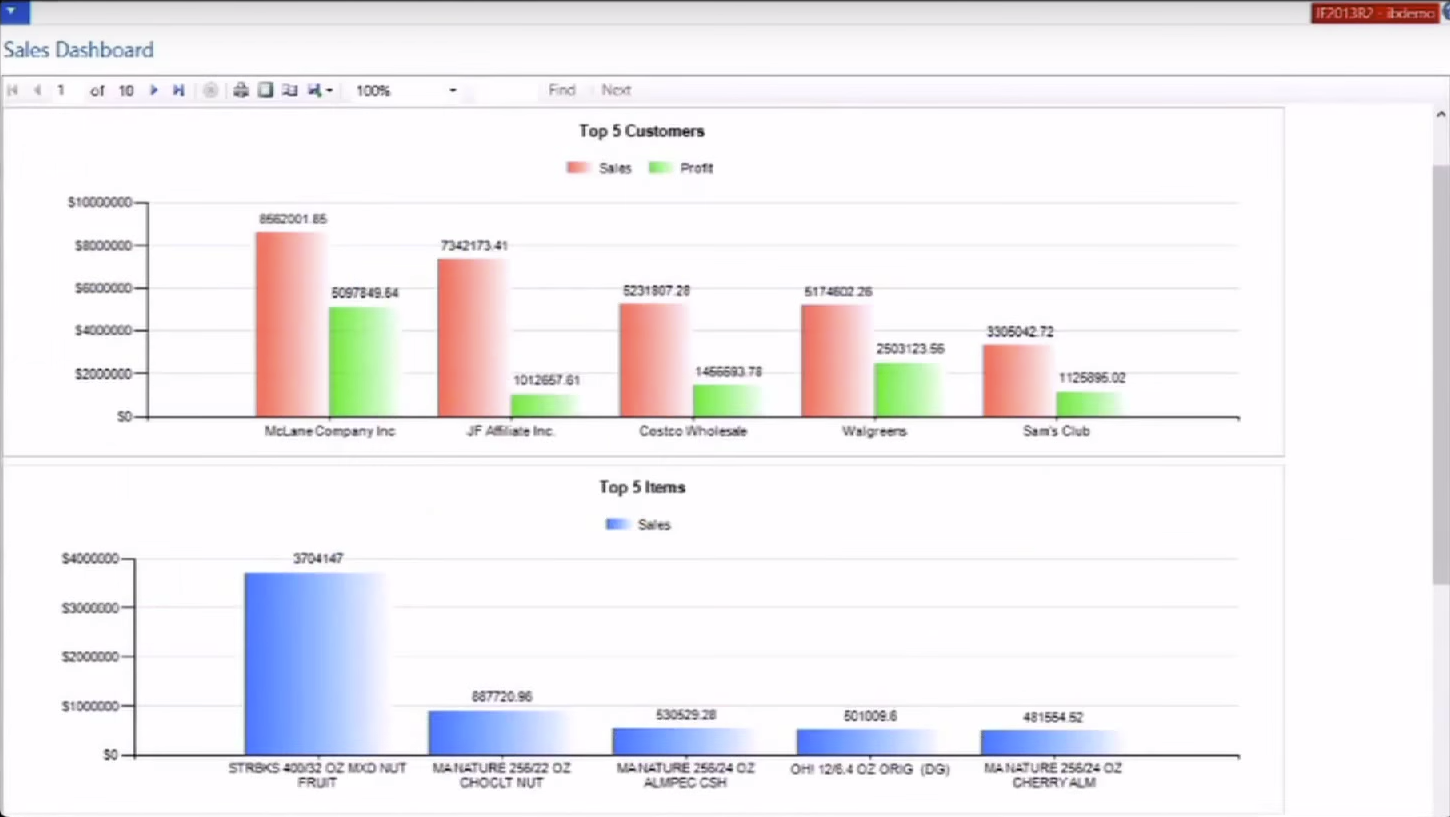Open the page setup icon
The height and width of the screenshot is (817, 1450).
point(289,90)
